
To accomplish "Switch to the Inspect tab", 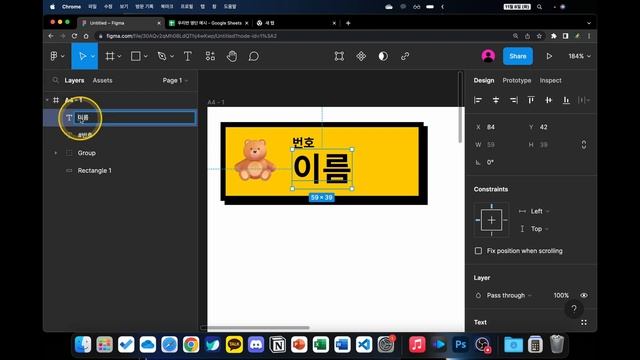I will pyautogui.click(x=550, y=80).
